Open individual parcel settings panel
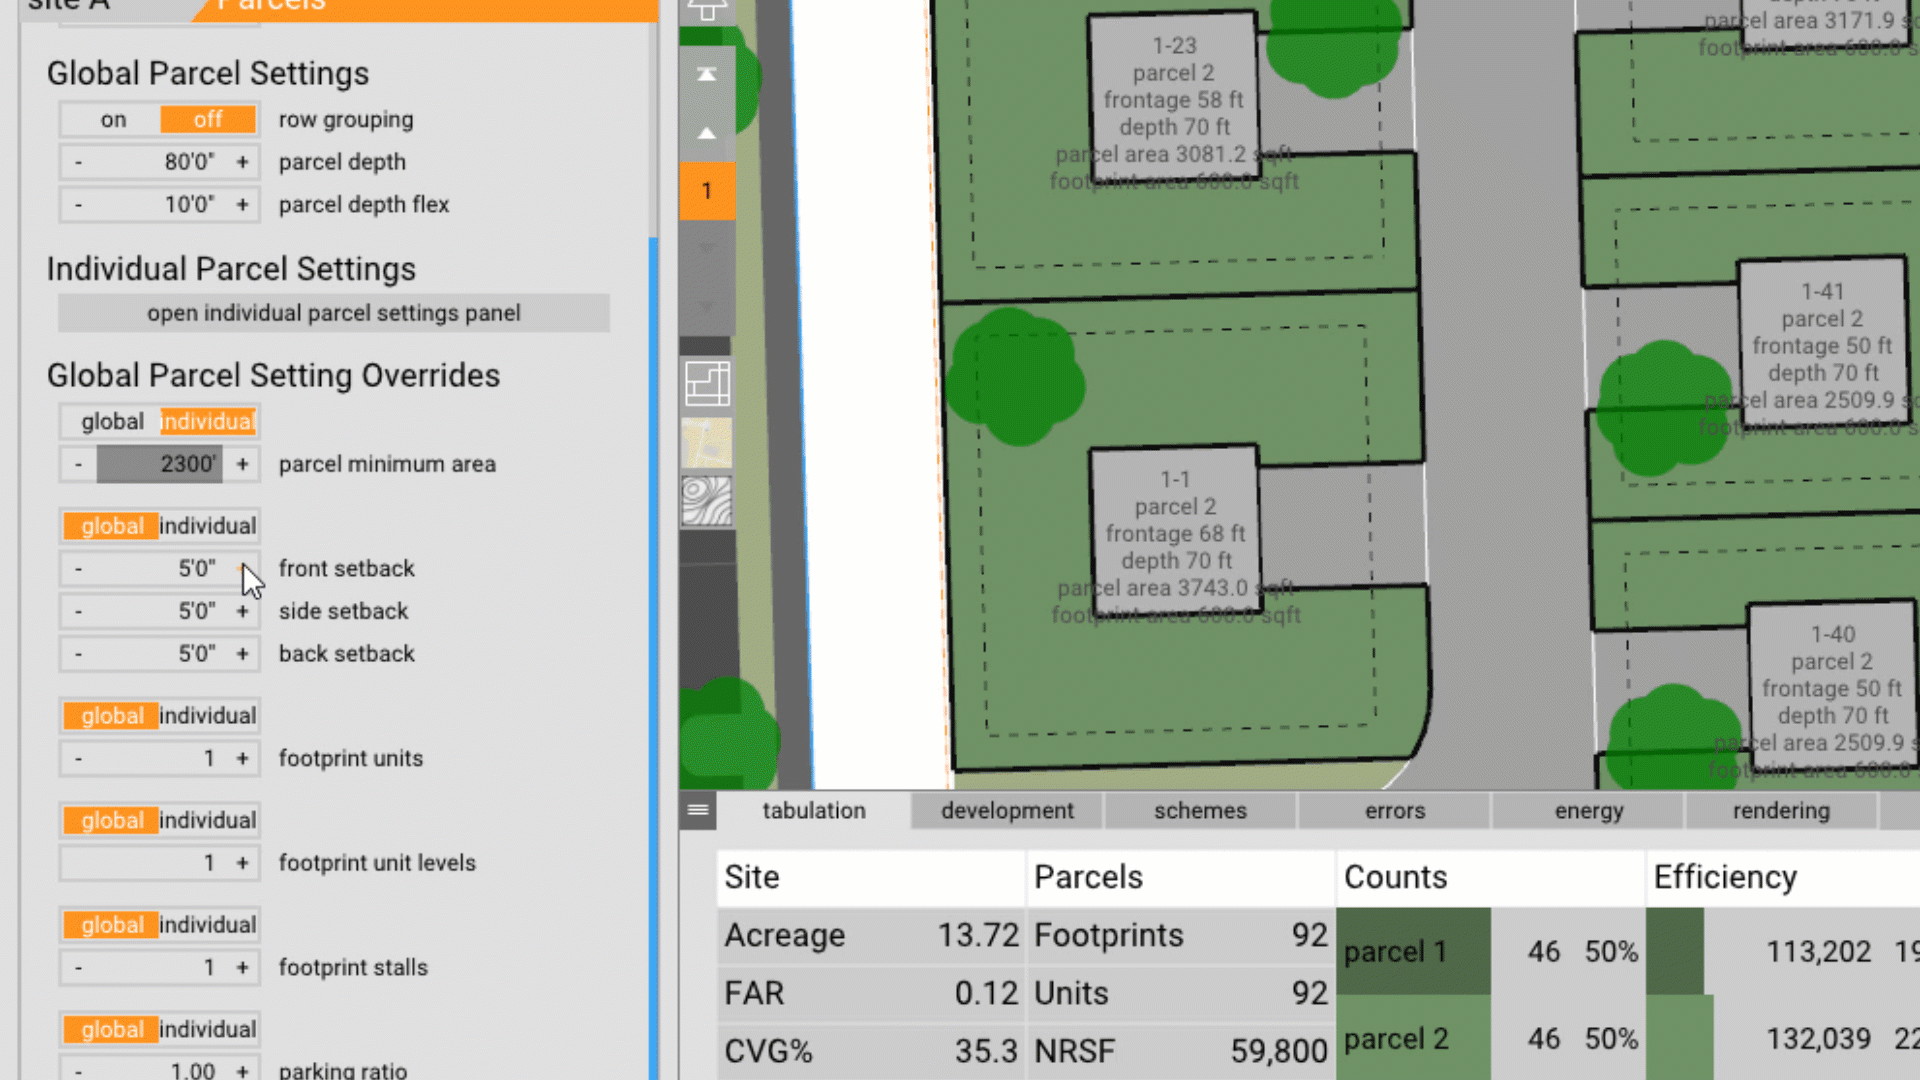Viewport: 1920px width, 1080px height. (x=333, y=313)
